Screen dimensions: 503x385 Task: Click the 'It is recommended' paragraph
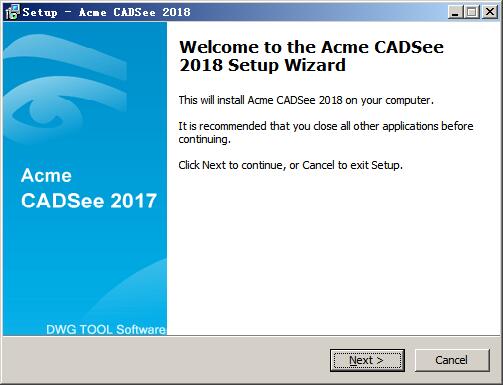click(326, 132)
